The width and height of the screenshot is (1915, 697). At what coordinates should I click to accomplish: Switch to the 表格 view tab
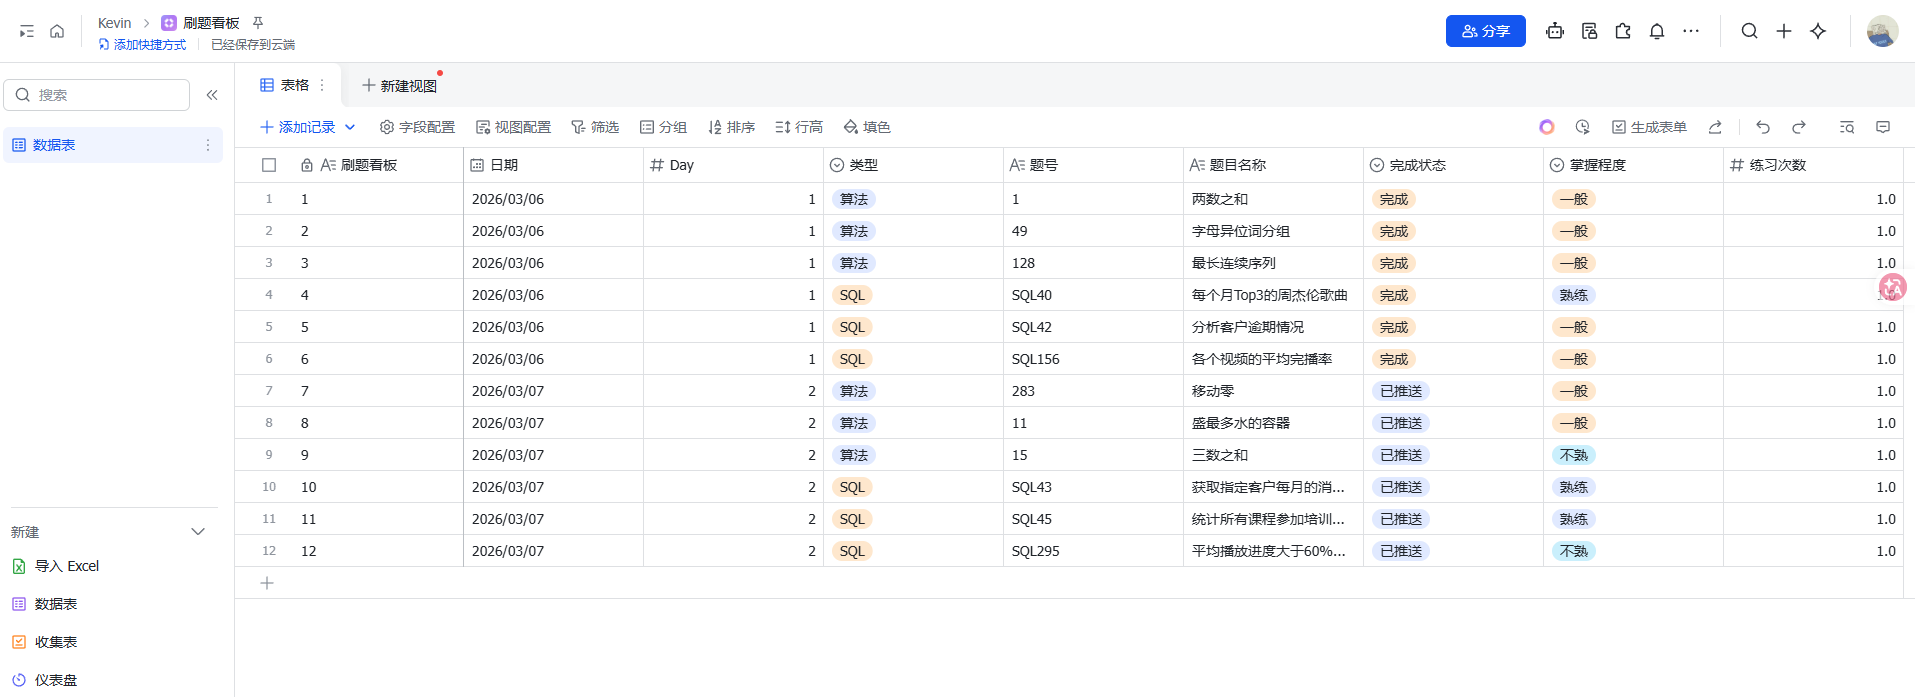[x=285, y=85]
